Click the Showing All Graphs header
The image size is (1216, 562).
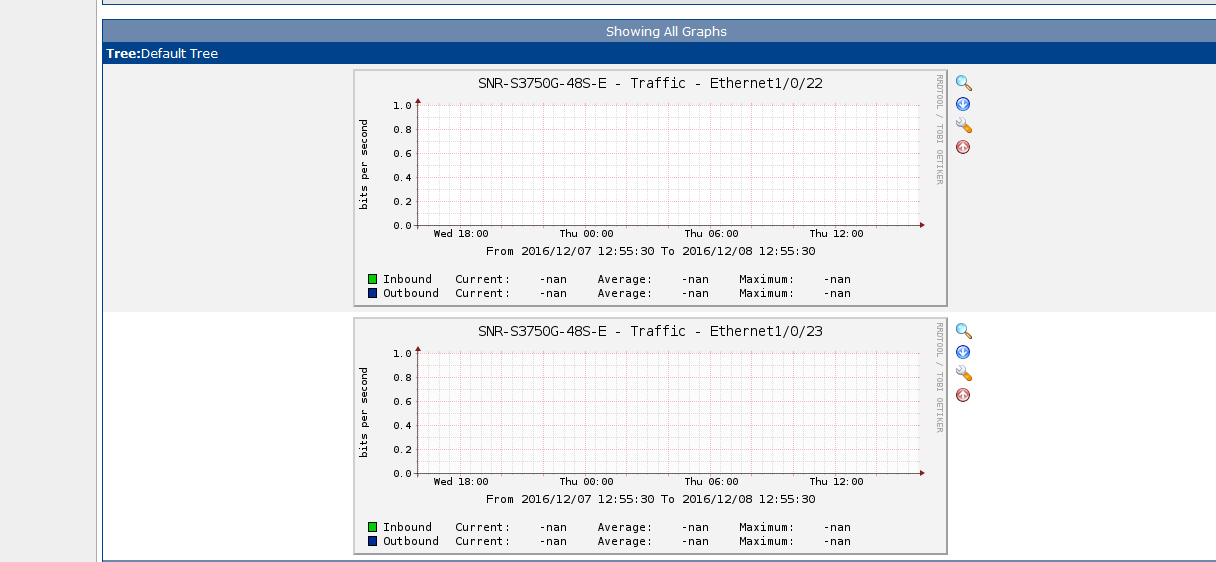click(666, 31)
